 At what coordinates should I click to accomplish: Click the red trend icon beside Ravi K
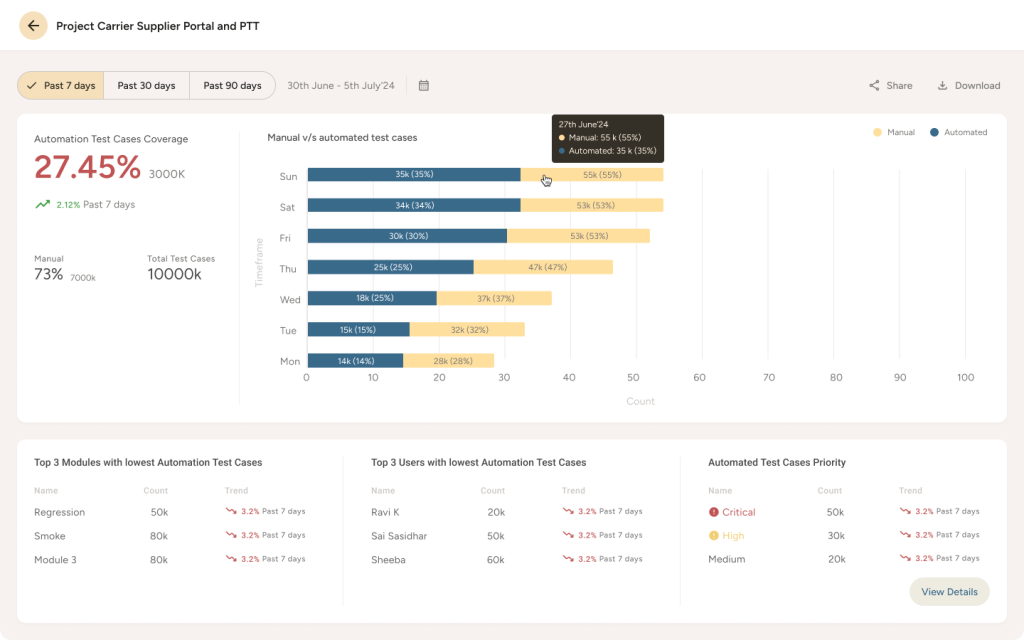coord(567,511)
